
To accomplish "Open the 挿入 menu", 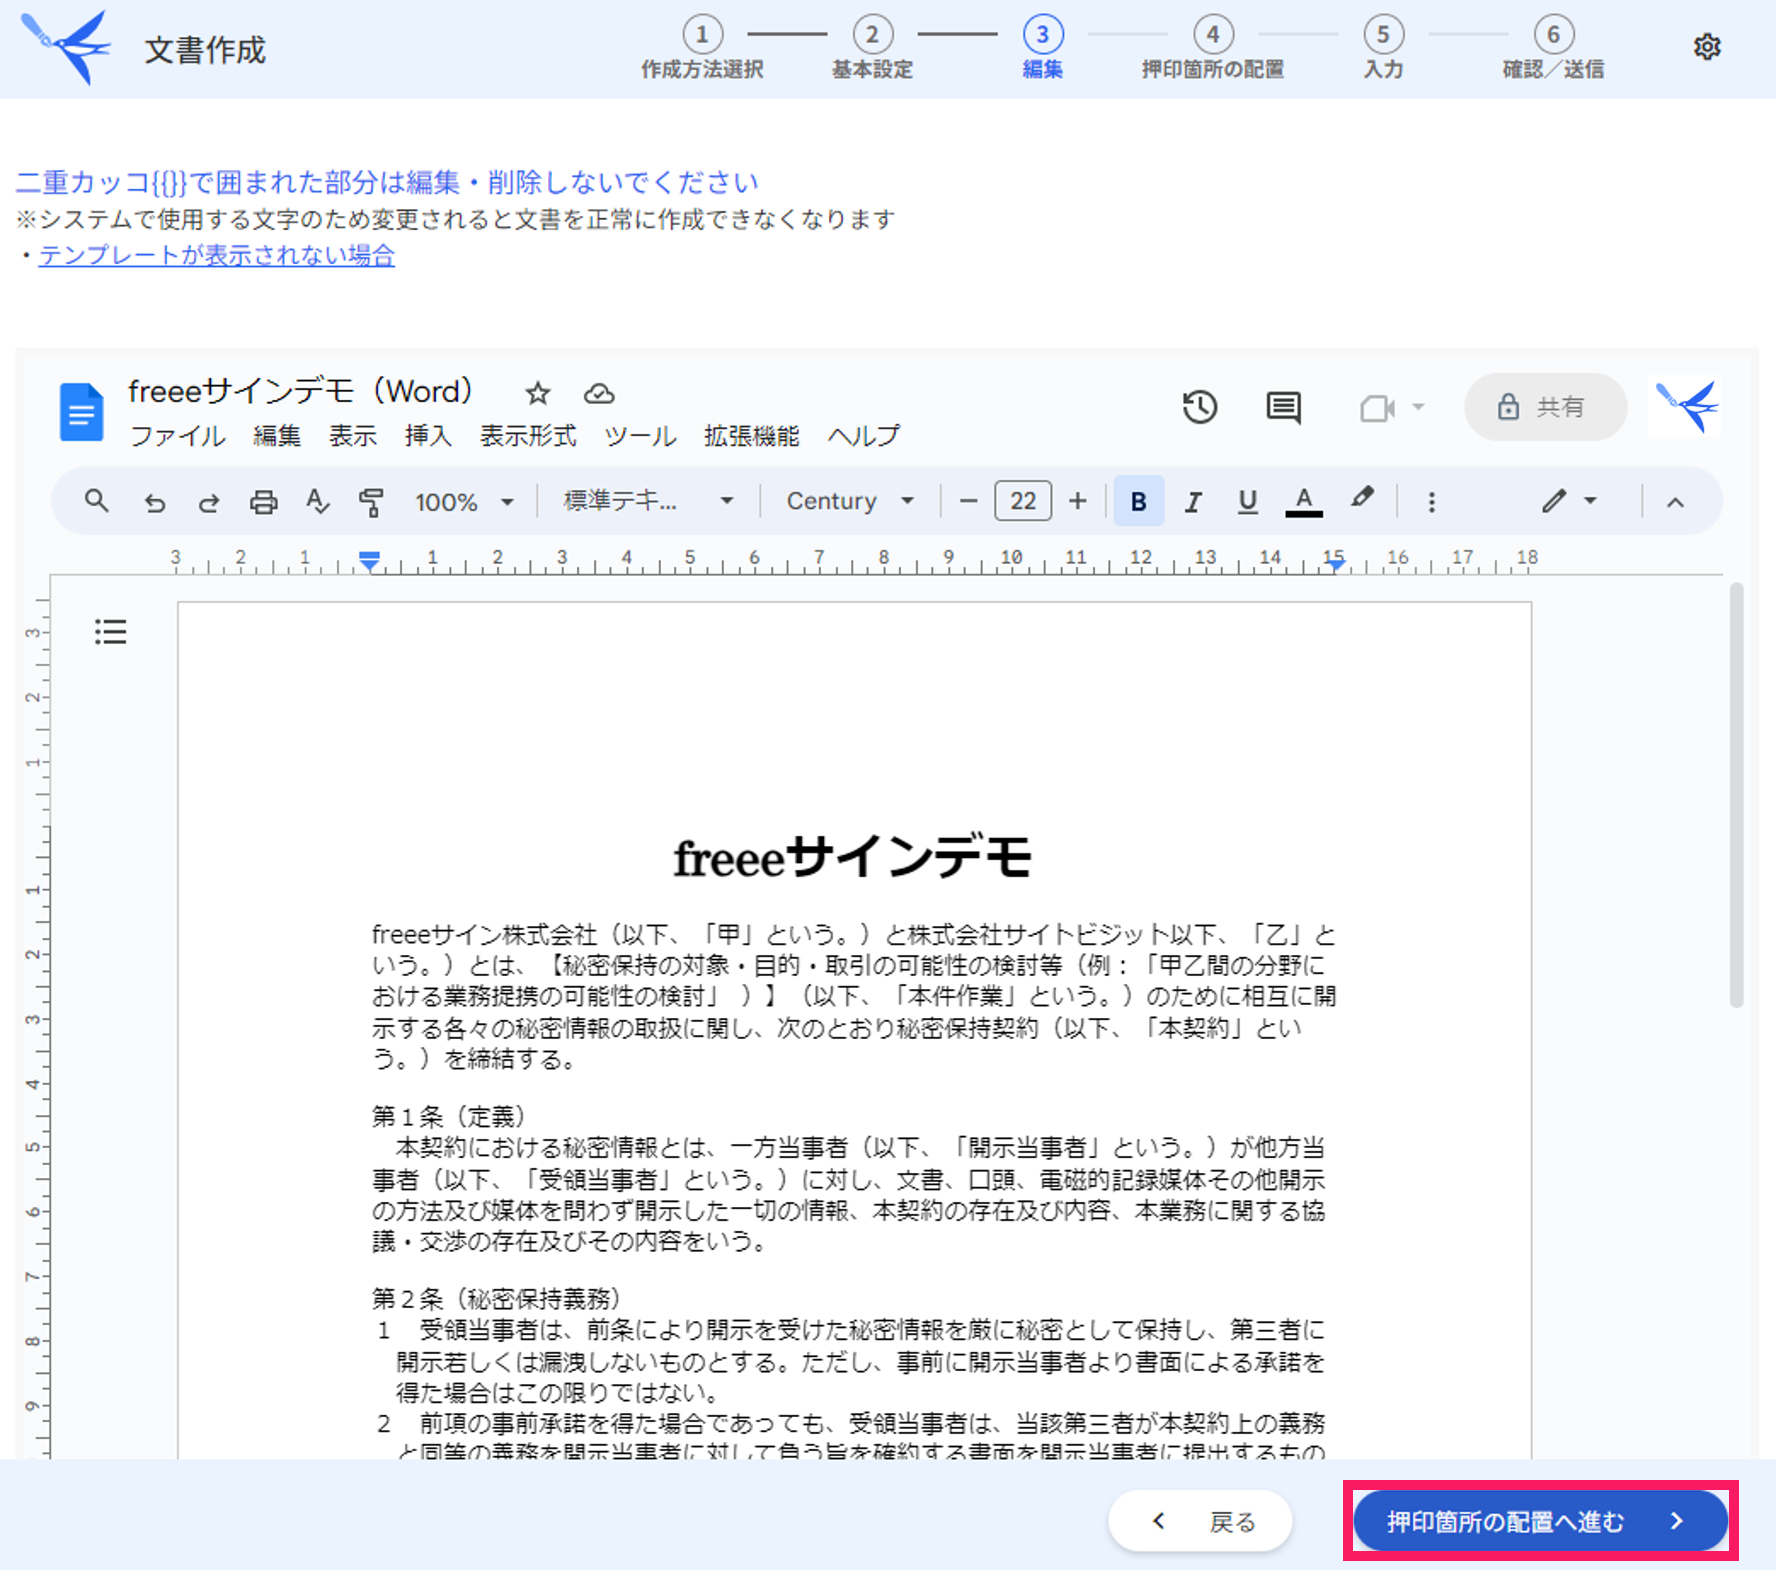I will pos(428,436).
